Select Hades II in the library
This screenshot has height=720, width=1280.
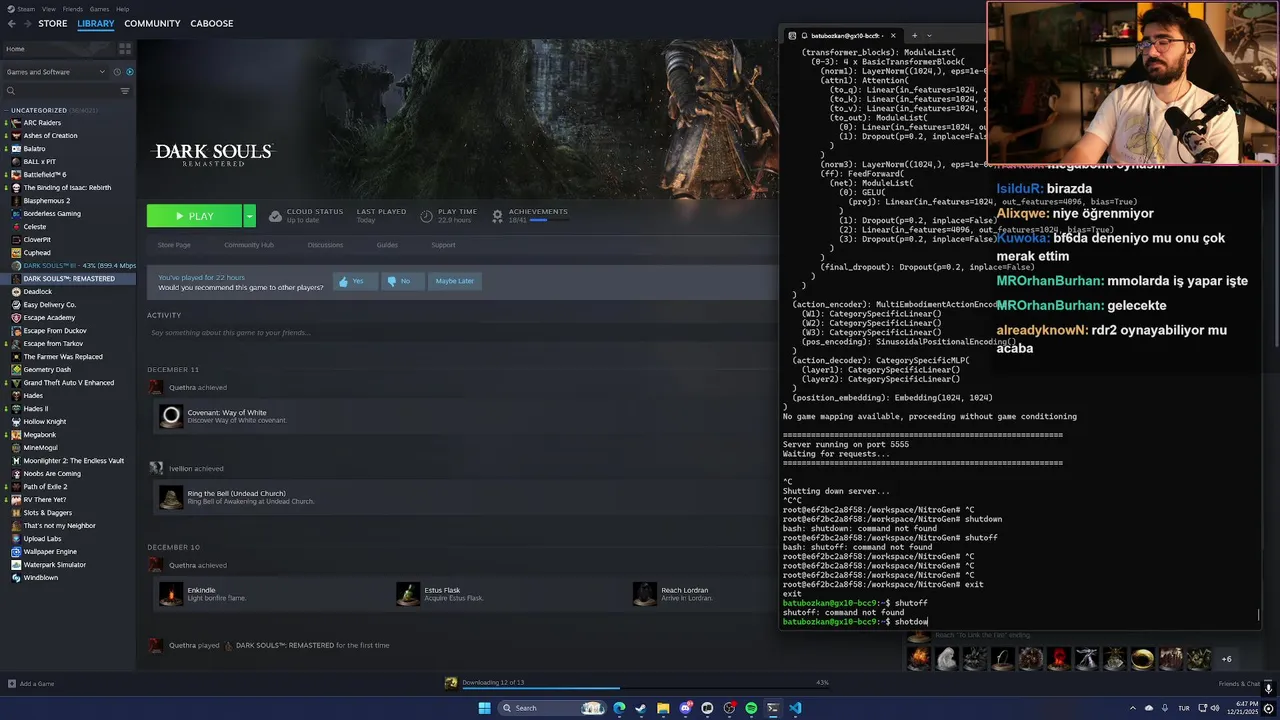[x=36, y=409]
